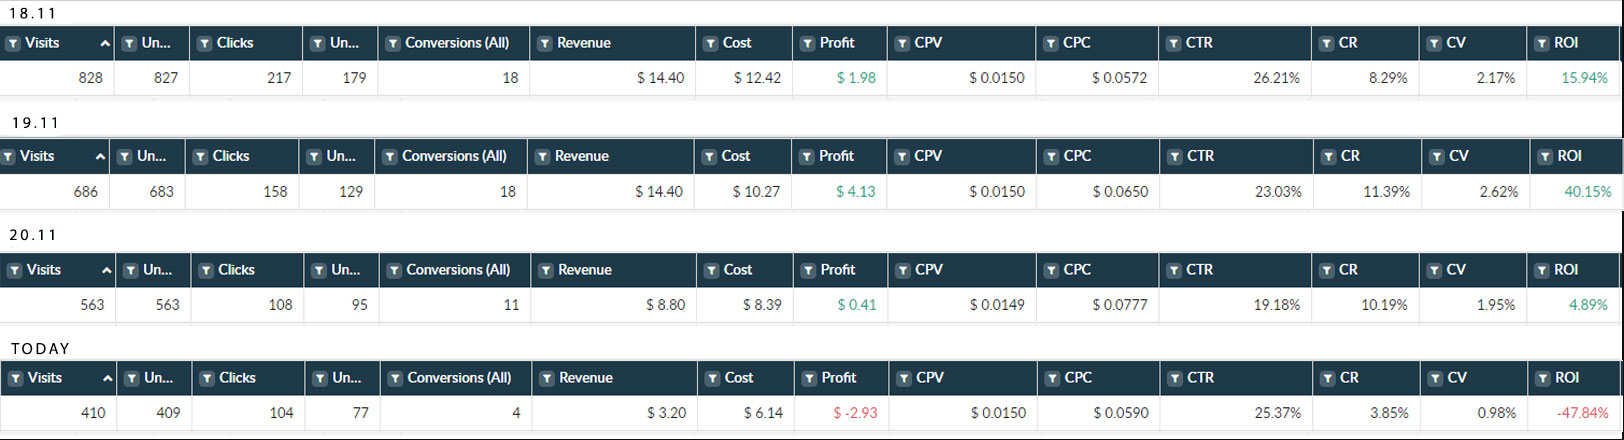
Task: Toggle the Visits sort arrow in the TODAY table
Action: pos(107,379)
